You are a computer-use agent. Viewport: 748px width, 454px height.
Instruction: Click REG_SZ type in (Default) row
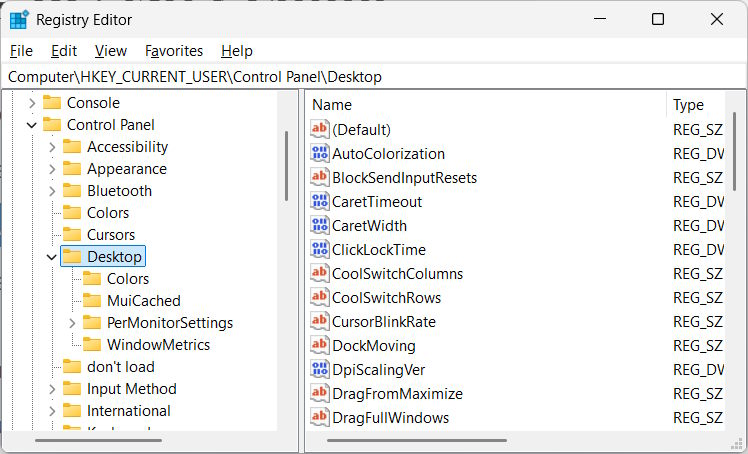(698, 130)
